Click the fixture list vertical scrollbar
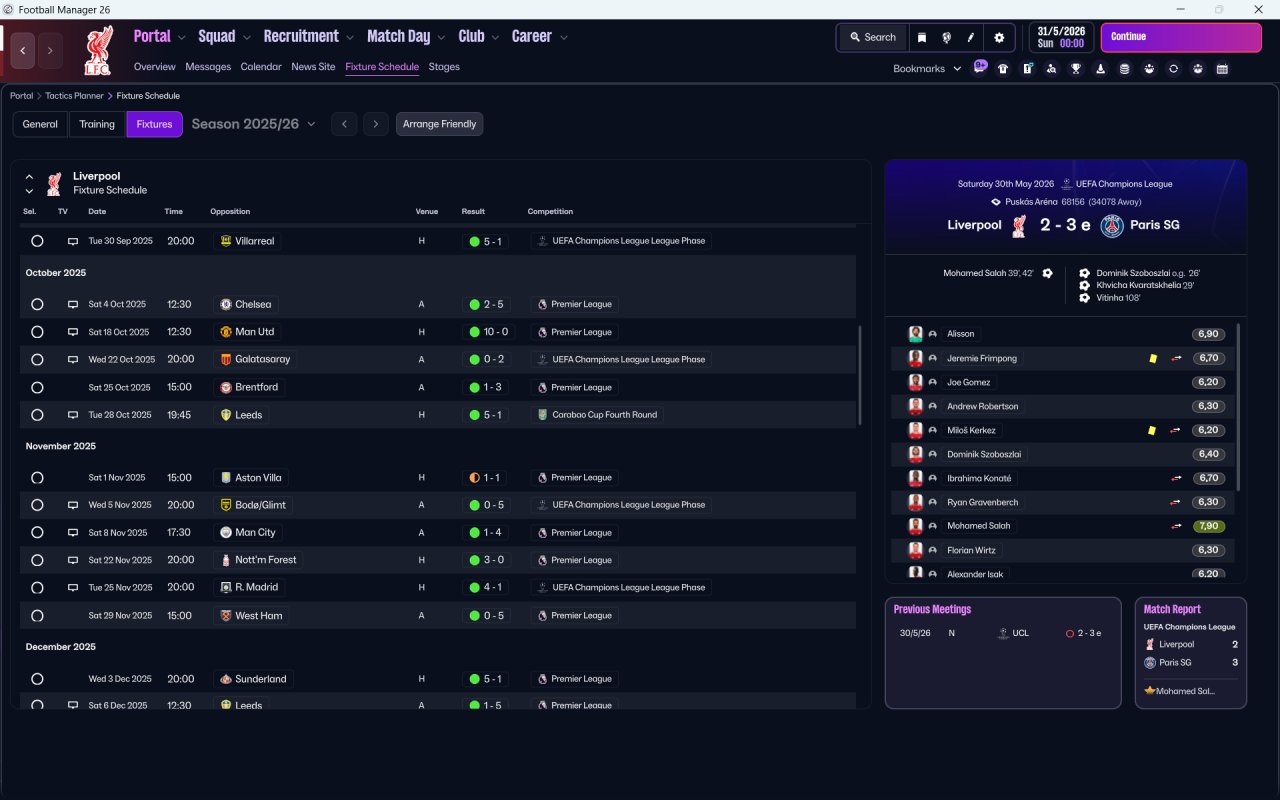Screen dimensions: 1280x800 (860, 375)
